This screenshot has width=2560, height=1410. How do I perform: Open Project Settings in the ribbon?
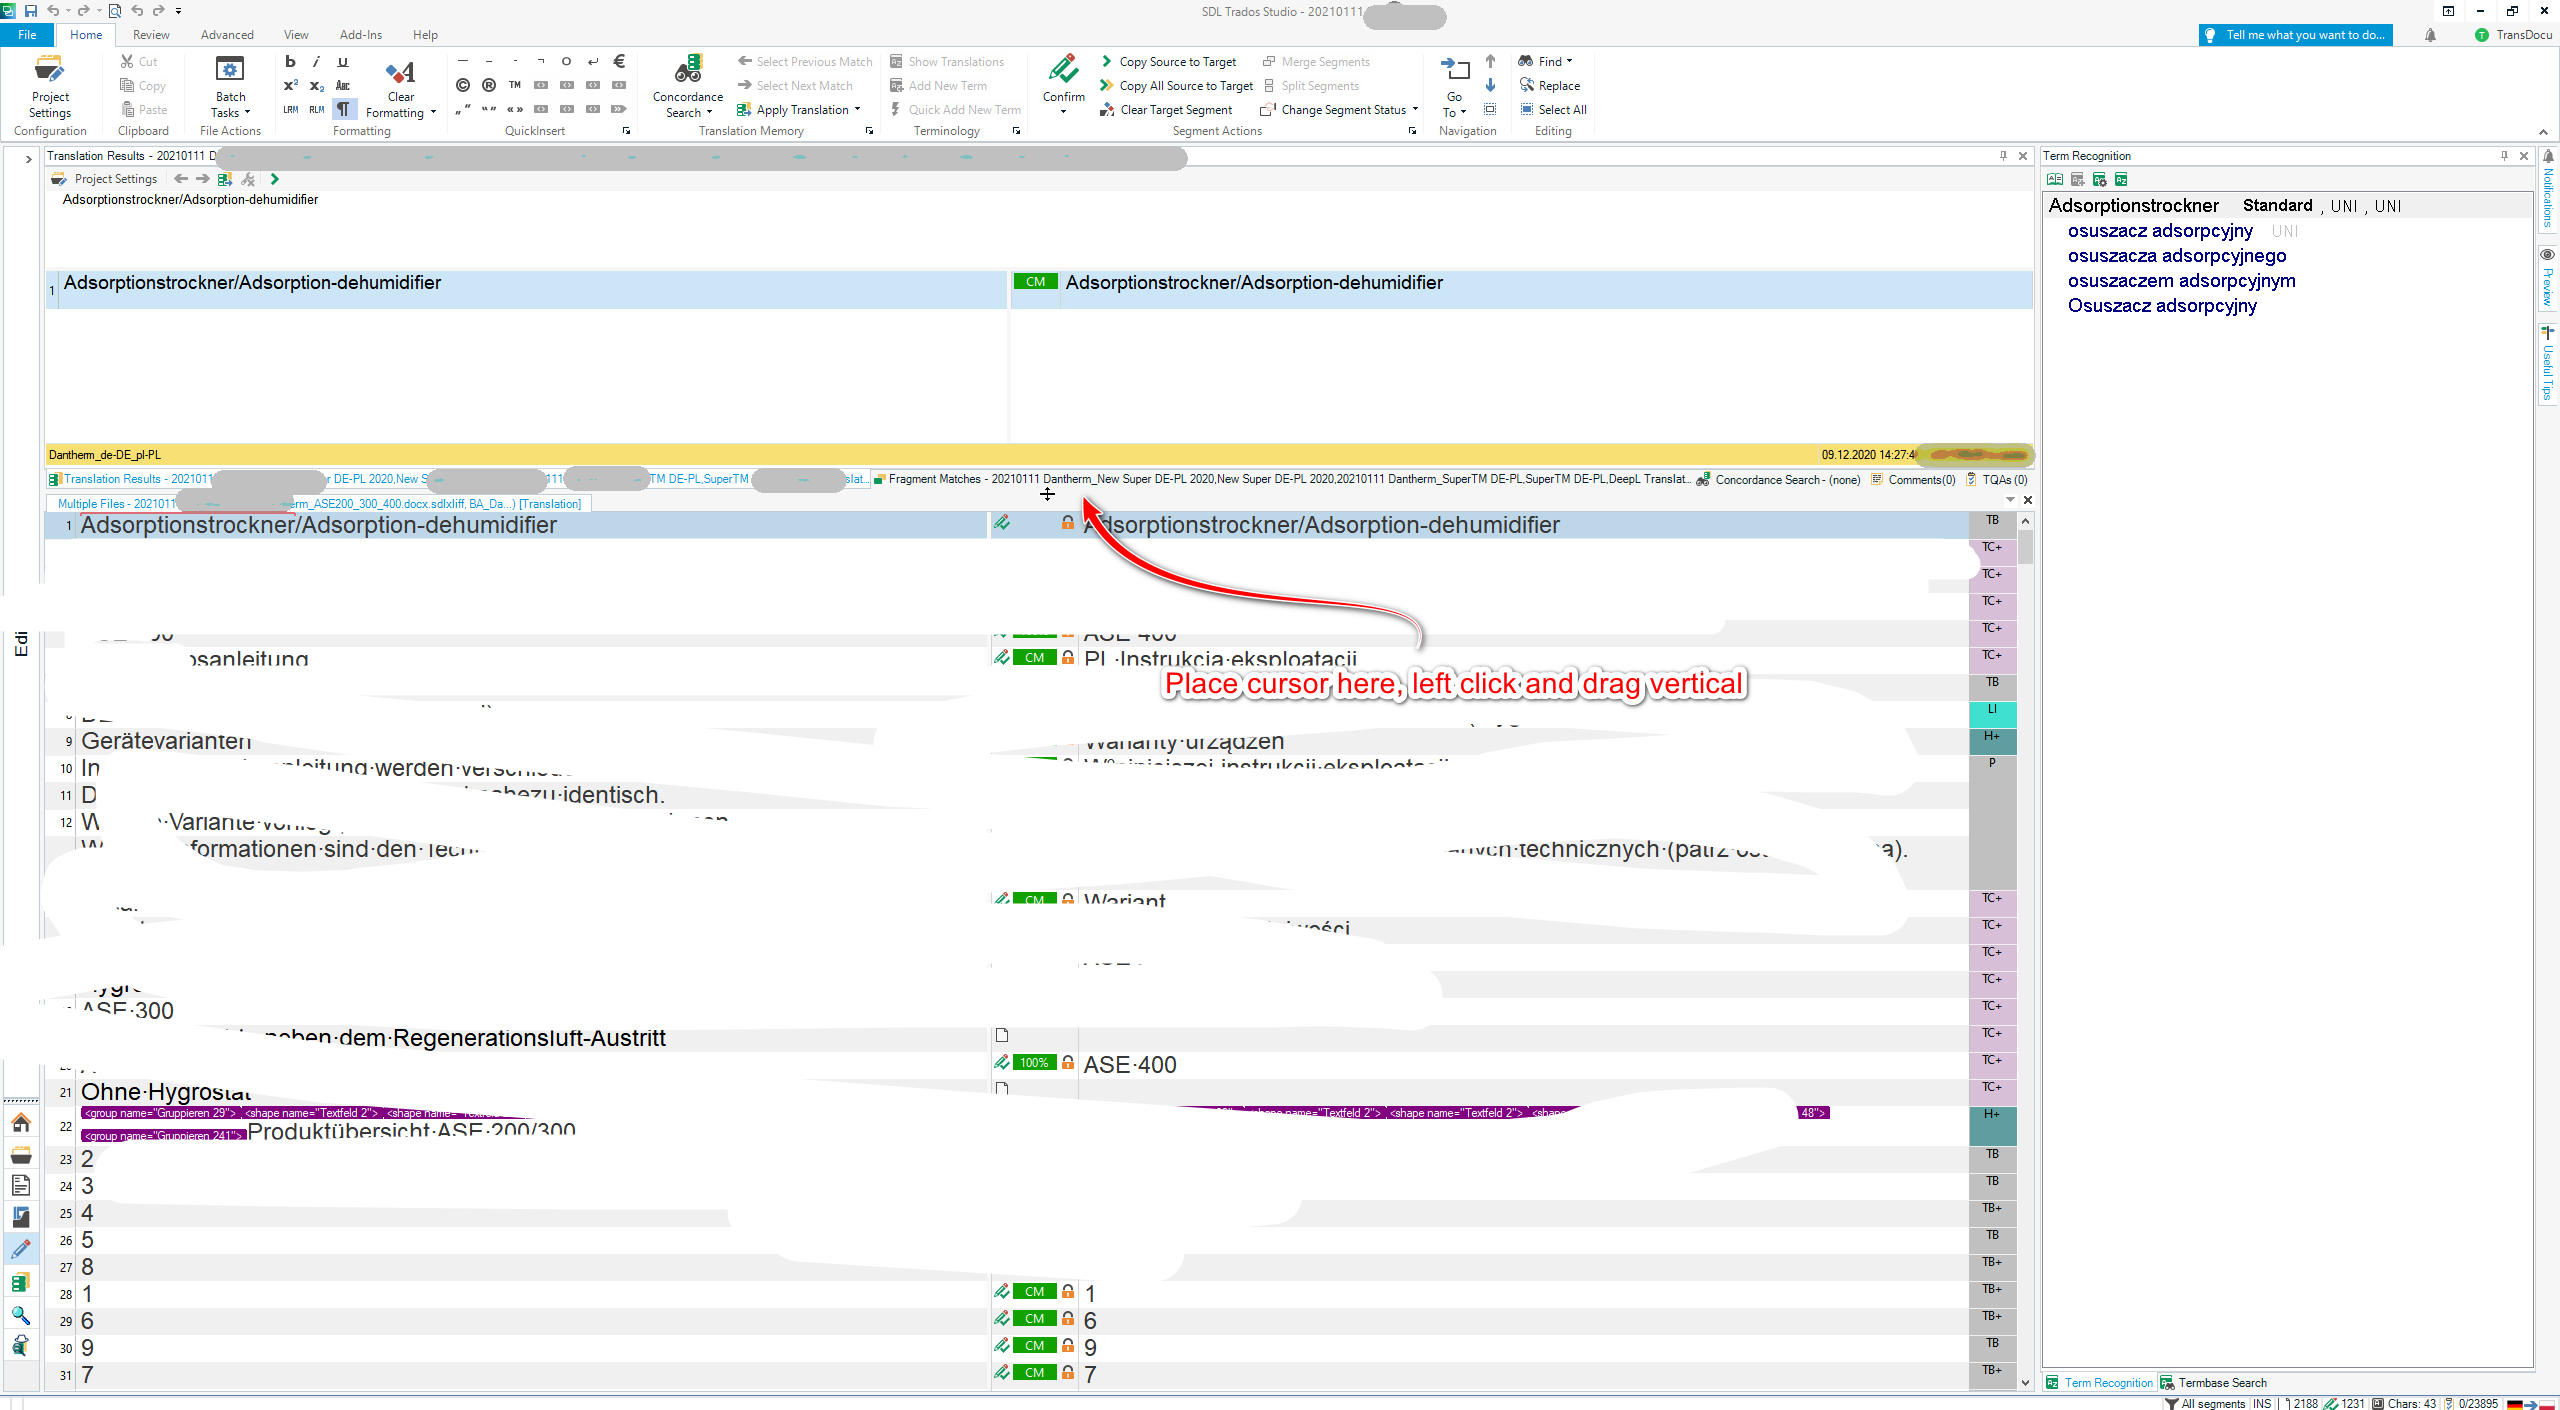pyautogui.click(x=50, y=87)
